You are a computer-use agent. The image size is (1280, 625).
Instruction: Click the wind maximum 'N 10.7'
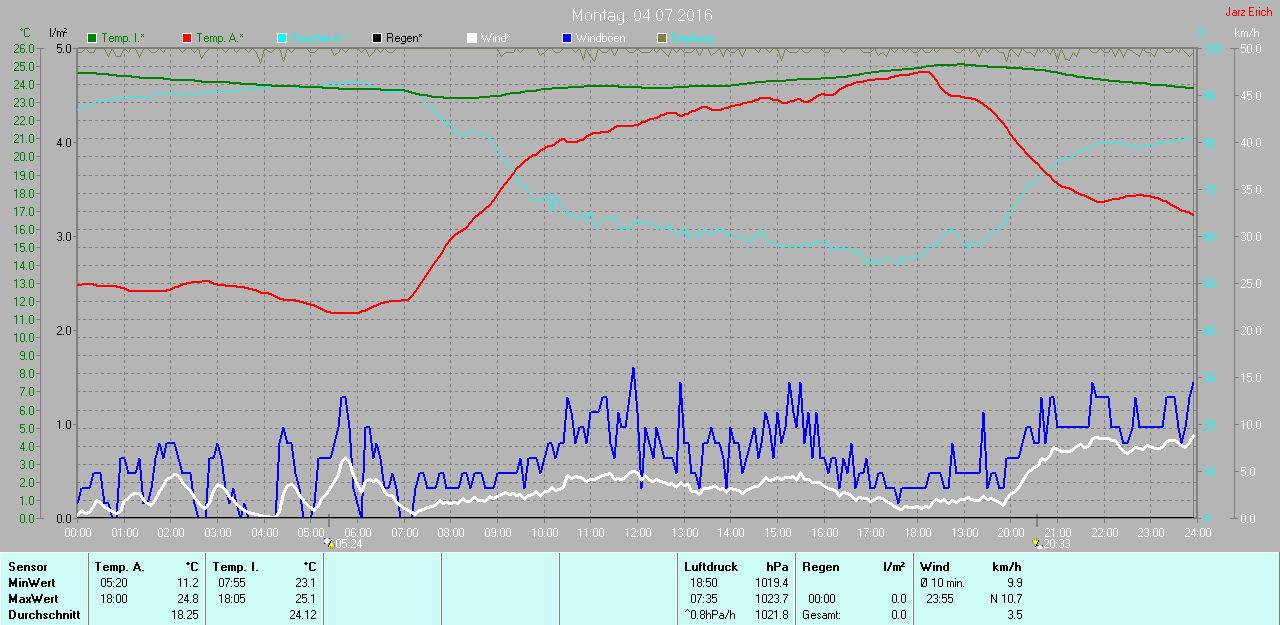pyautogui.click(x=1006, y=599)
